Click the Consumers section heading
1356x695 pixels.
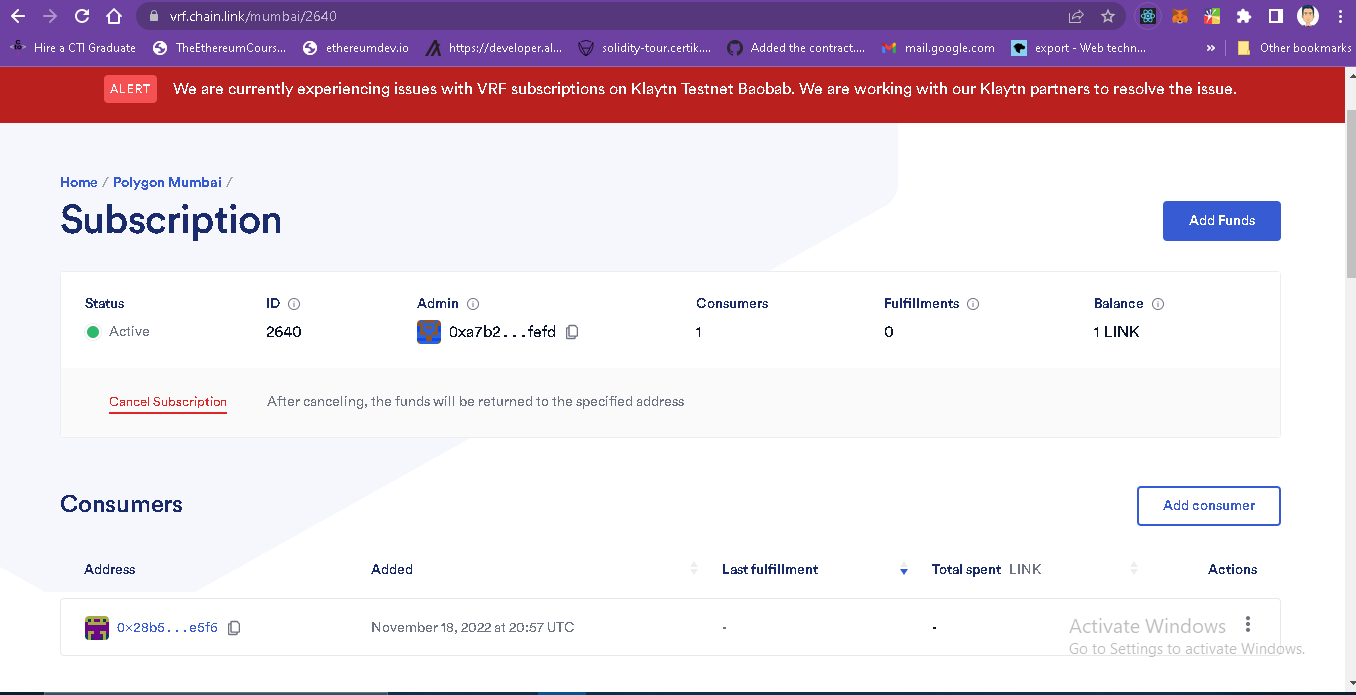[121, 504]
